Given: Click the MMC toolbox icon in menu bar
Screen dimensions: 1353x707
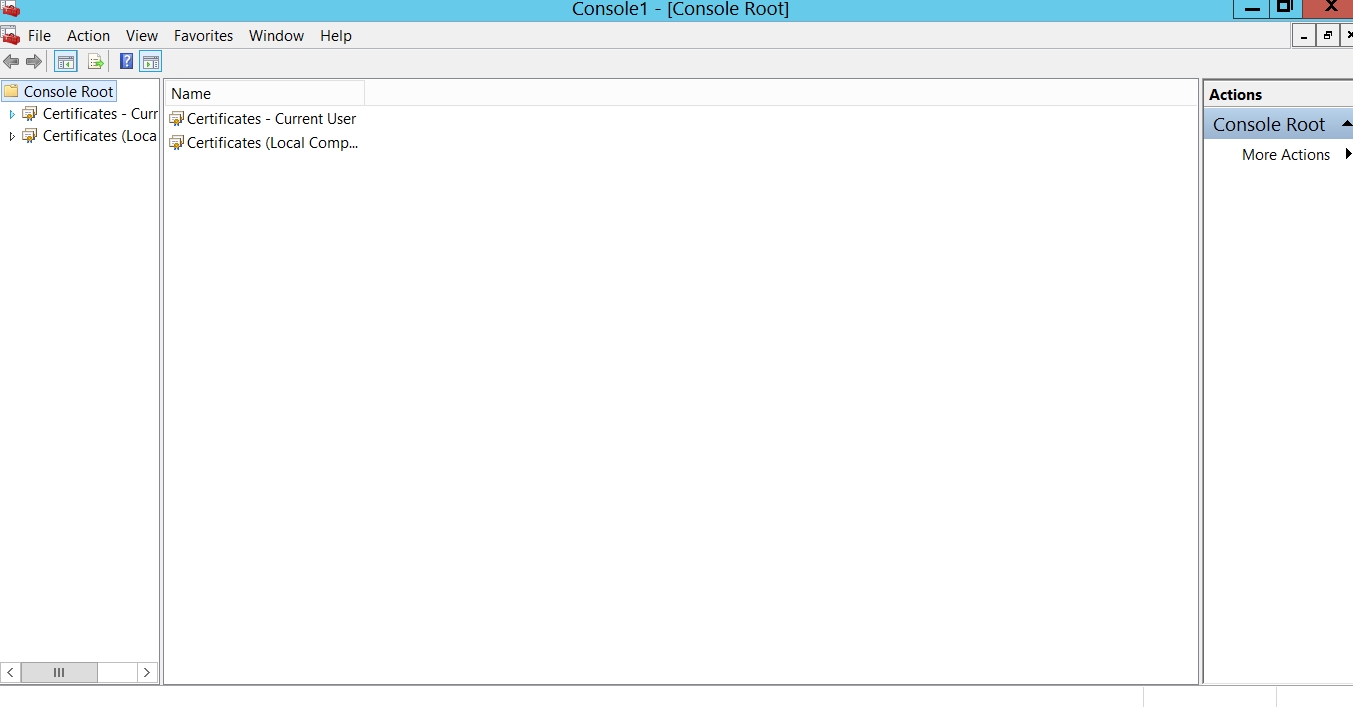Looking at the screenshot, I should tap(11, 36).
